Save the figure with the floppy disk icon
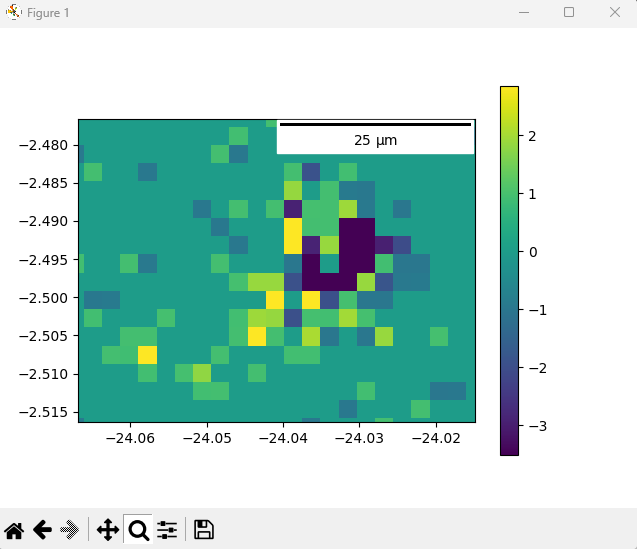The height and width of the screenshot is (549, 637). tap(203, 530)
